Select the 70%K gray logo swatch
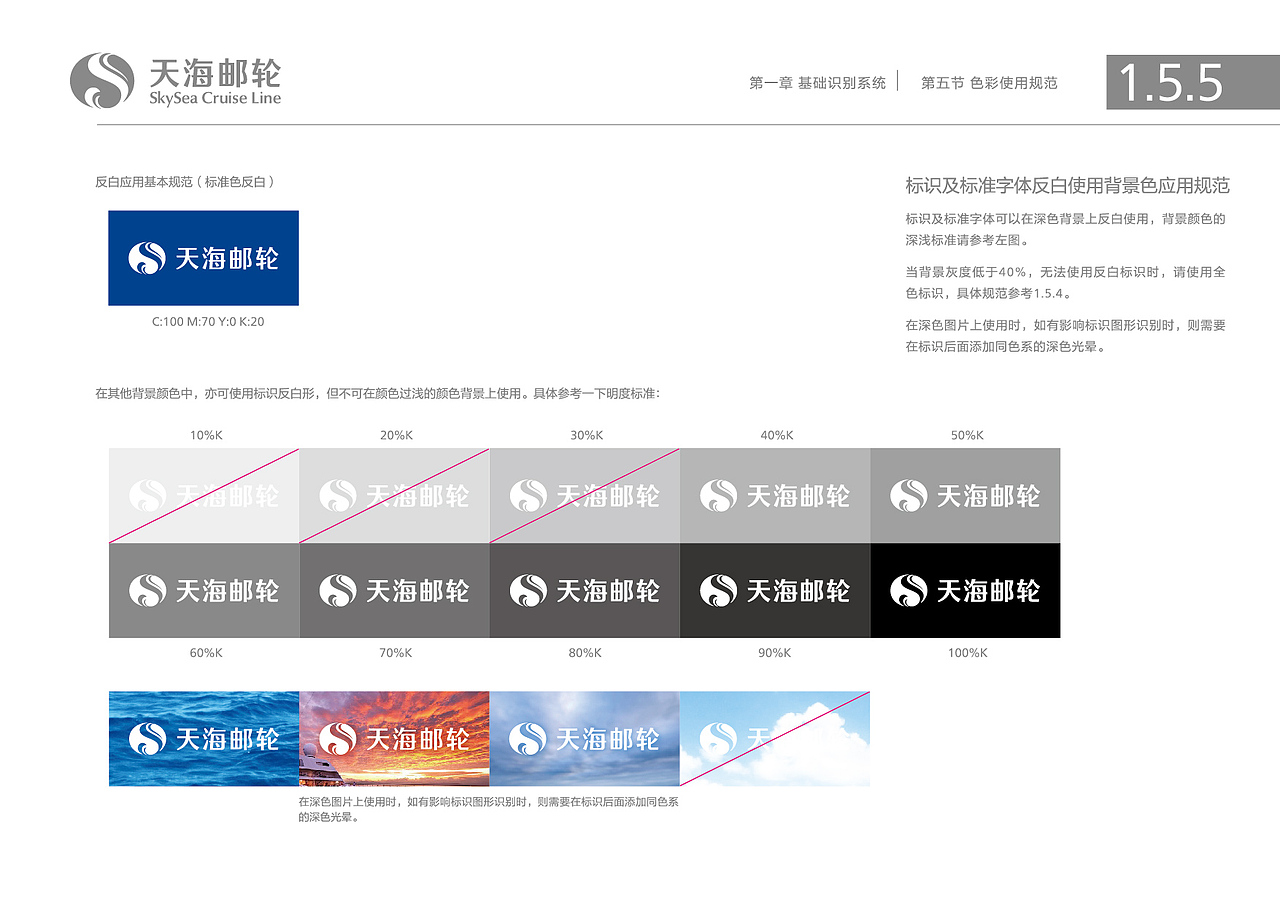The width and height of the screenshot is (1280, 905). coord(394,591)
